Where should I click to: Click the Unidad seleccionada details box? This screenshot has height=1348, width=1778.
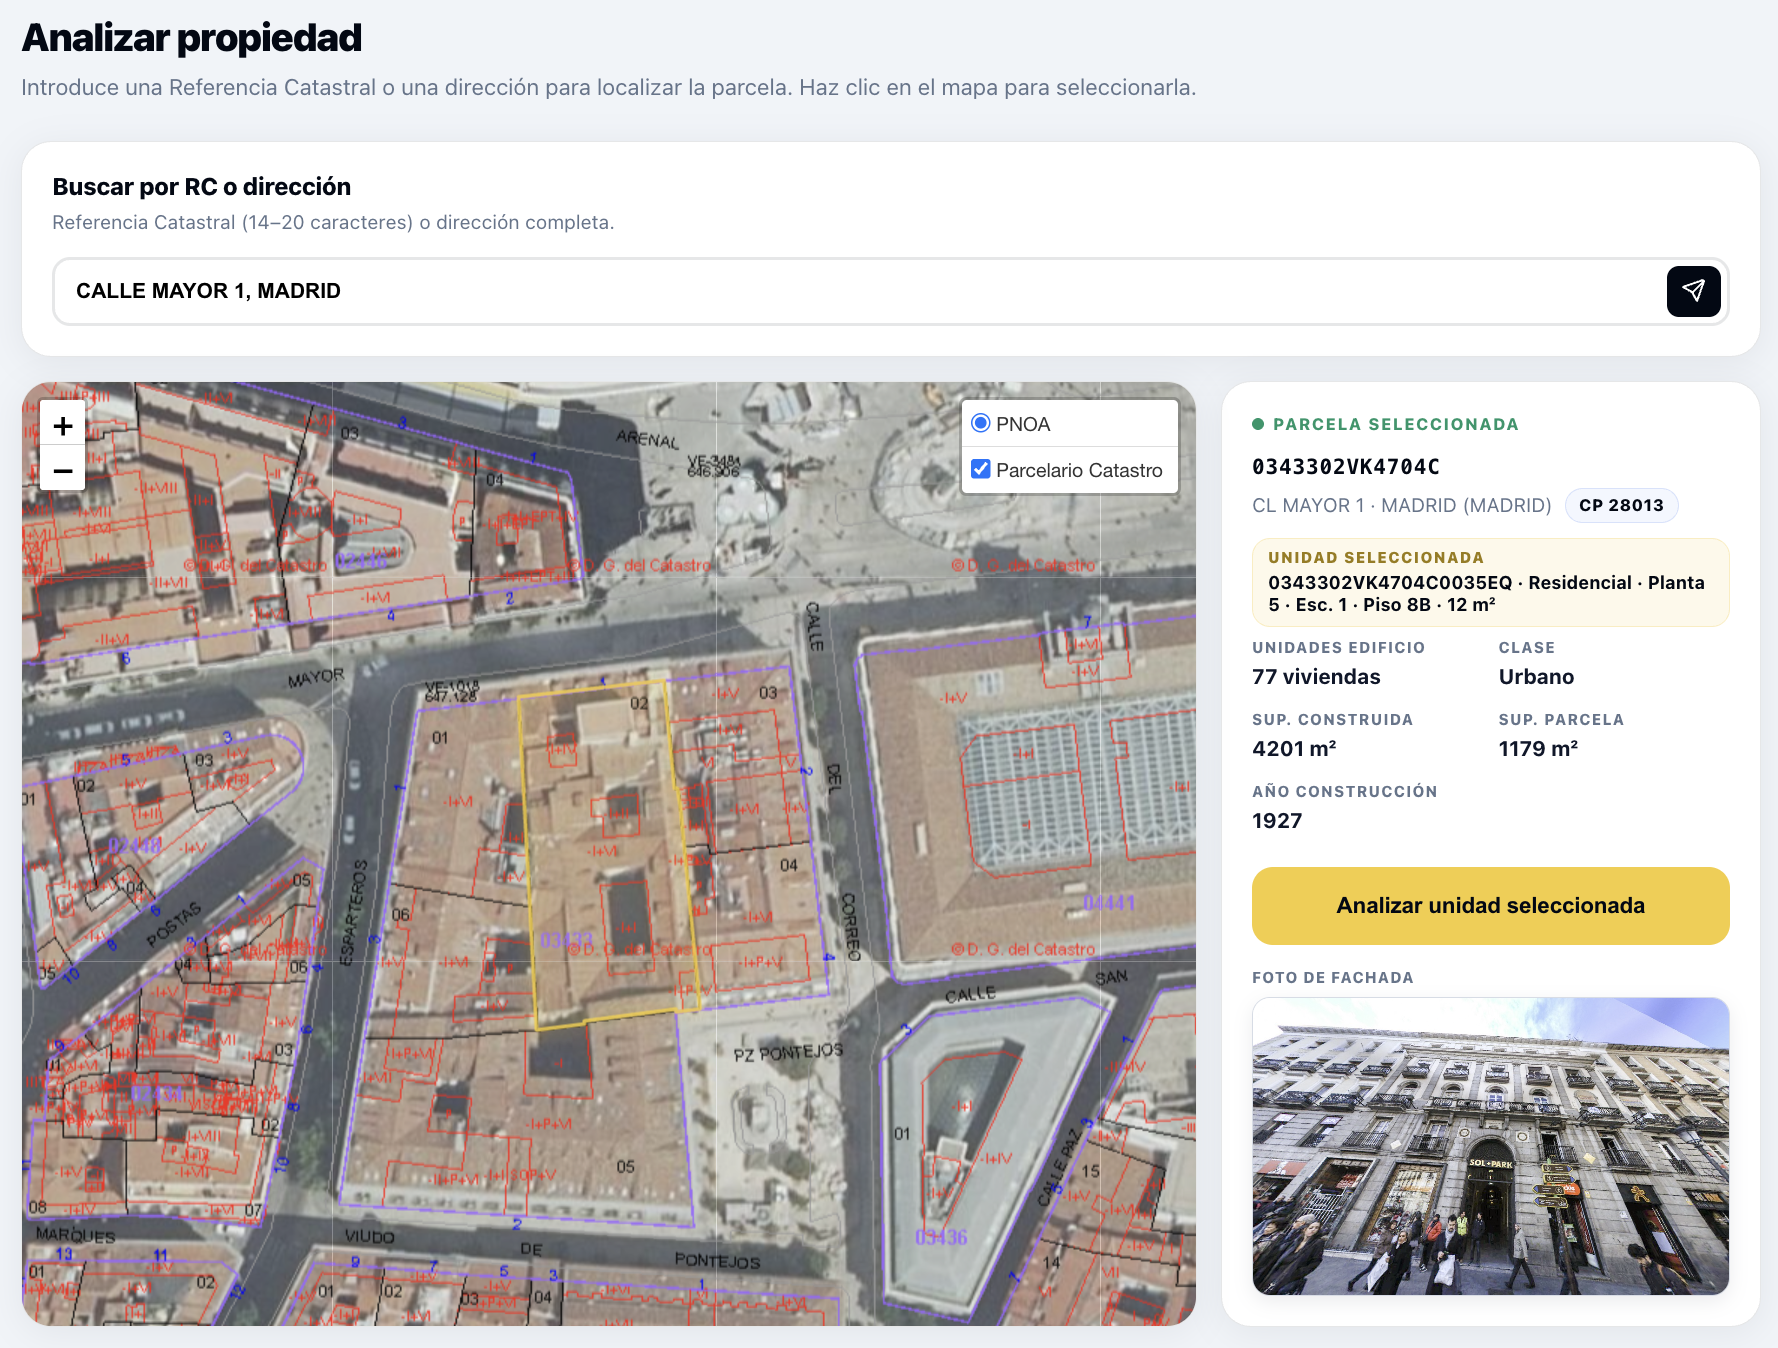click(1490, 582)
